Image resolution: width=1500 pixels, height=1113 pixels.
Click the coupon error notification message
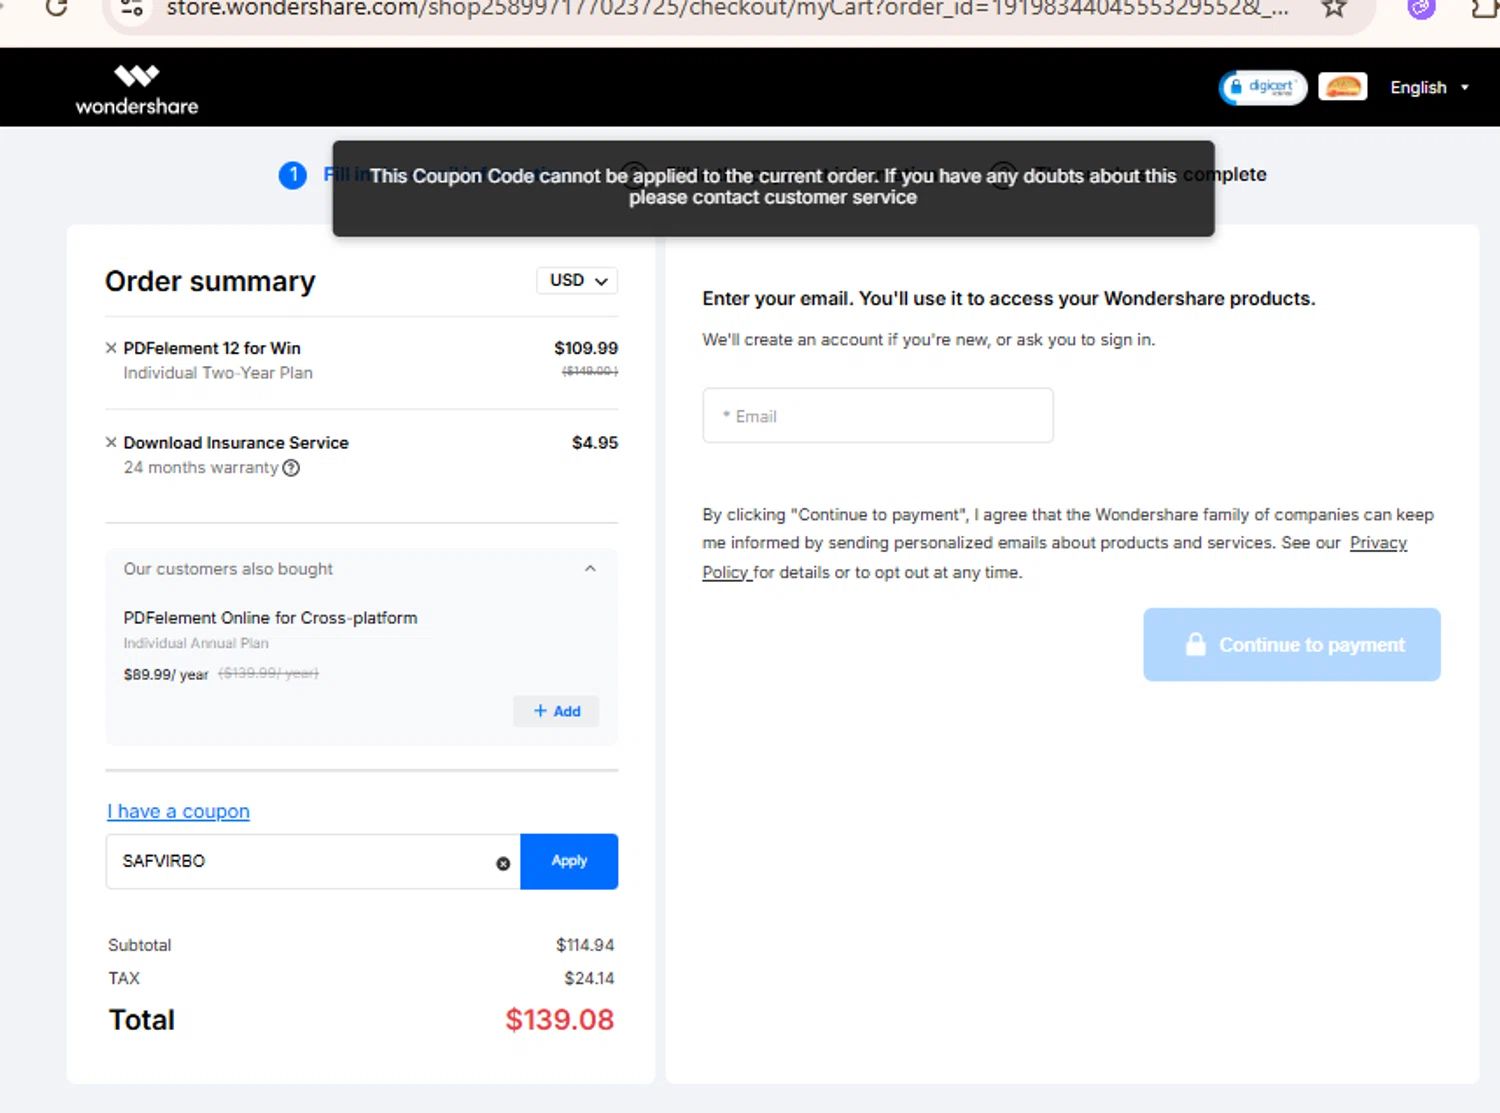tap(773, 187)
